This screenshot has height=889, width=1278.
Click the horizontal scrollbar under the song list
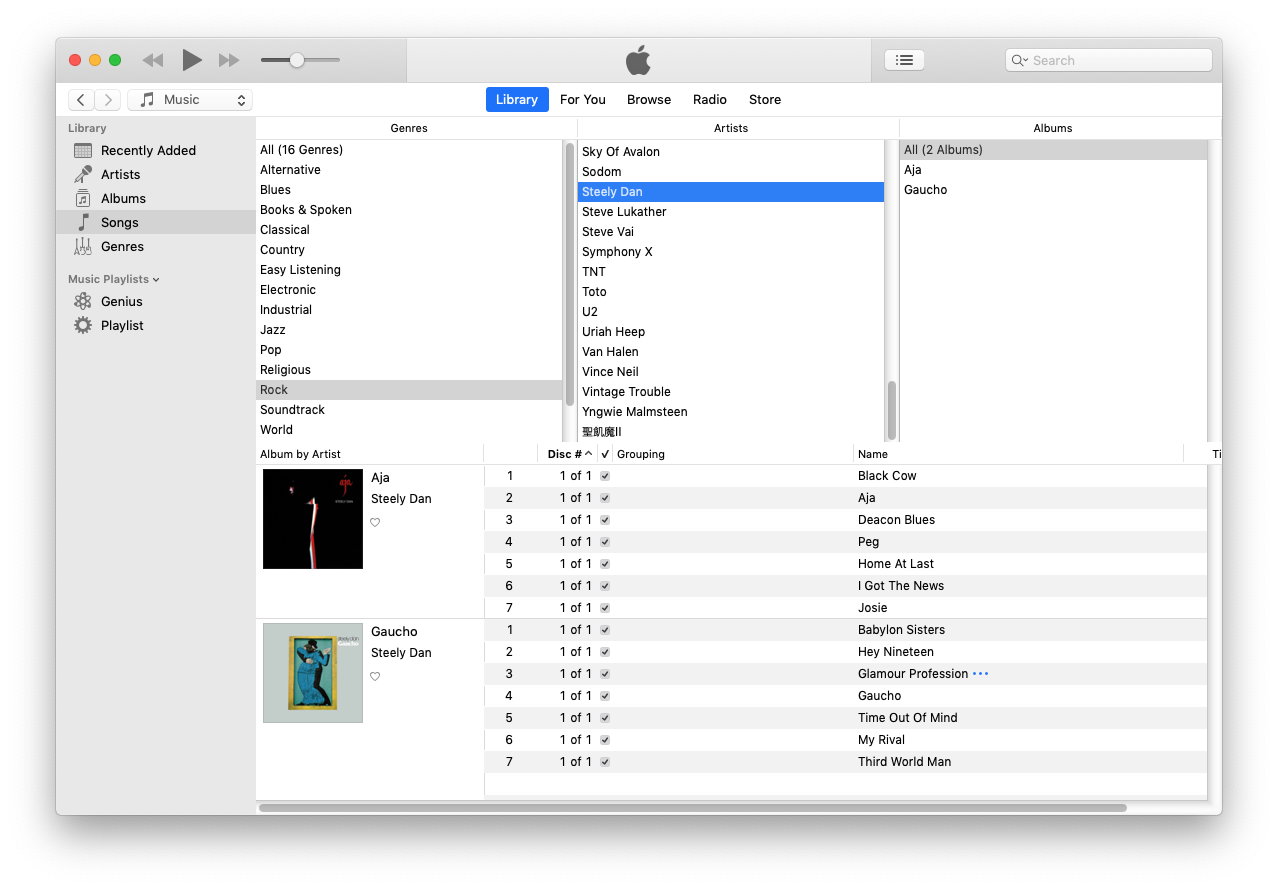pos(693,808)
